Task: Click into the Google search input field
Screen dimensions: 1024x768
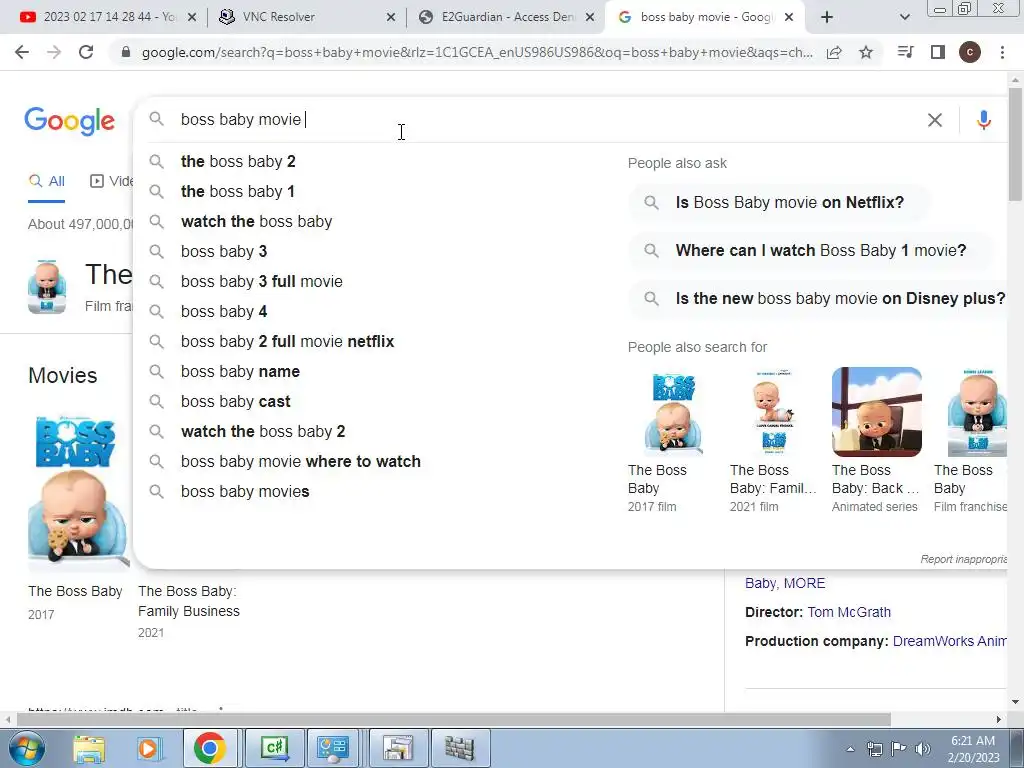Action: coord(549,120)
